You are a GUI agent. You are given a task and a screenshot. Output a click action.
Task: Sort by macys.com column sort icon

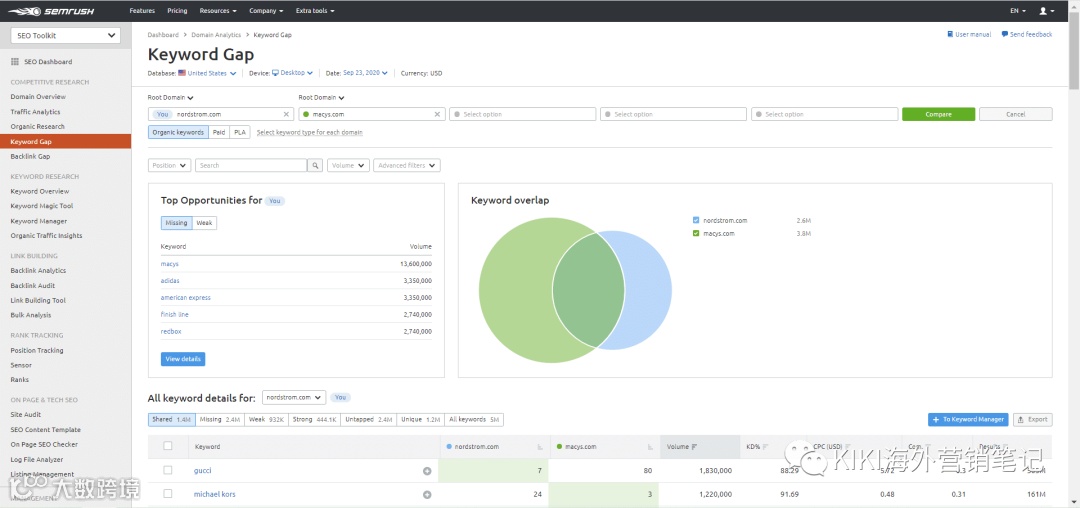click(x=650, y=447)
